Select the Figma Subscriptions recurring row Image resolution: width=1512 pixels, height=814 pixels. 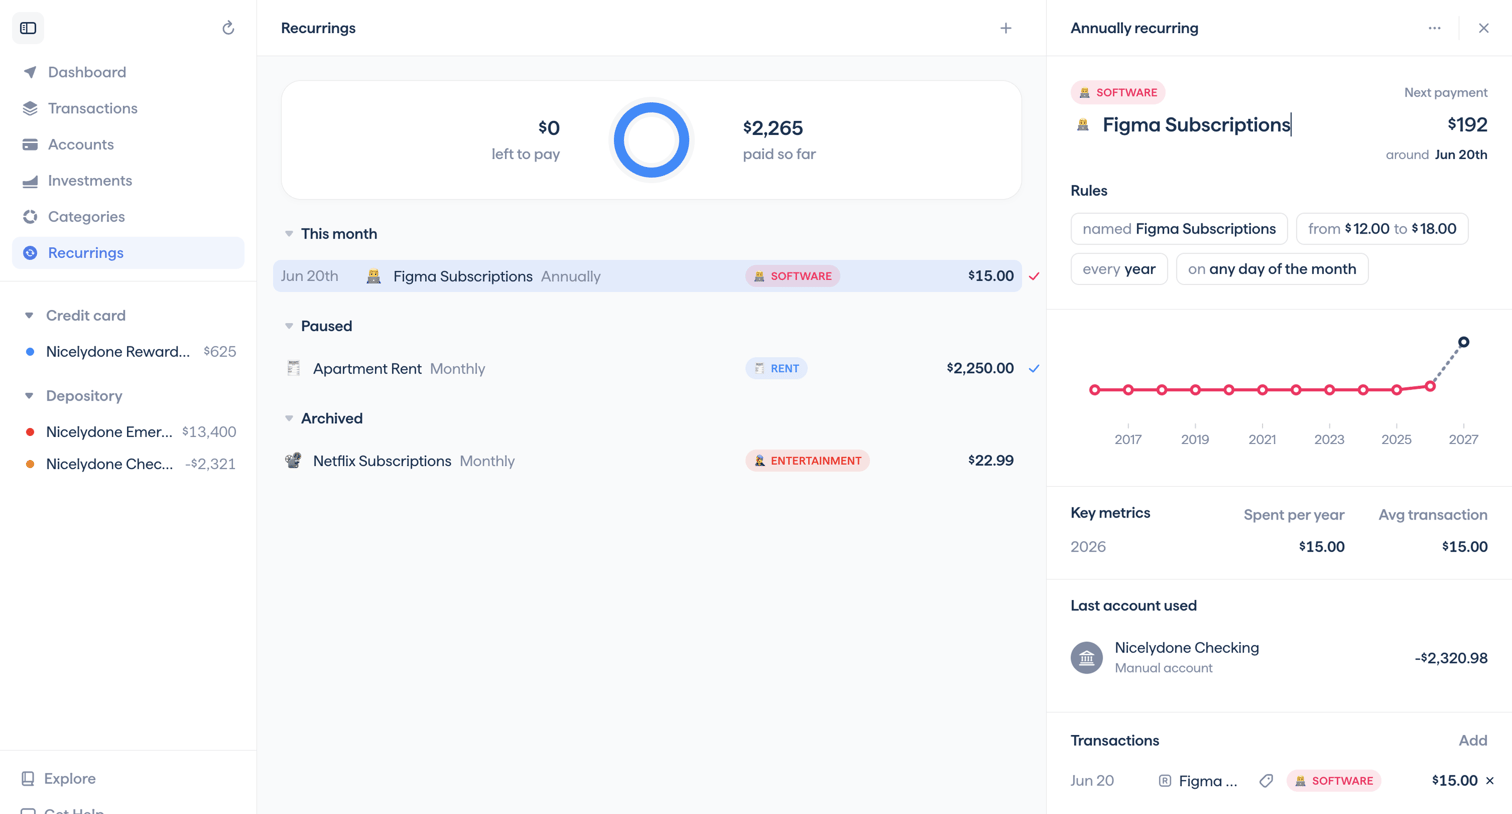[x=647, y=276]
